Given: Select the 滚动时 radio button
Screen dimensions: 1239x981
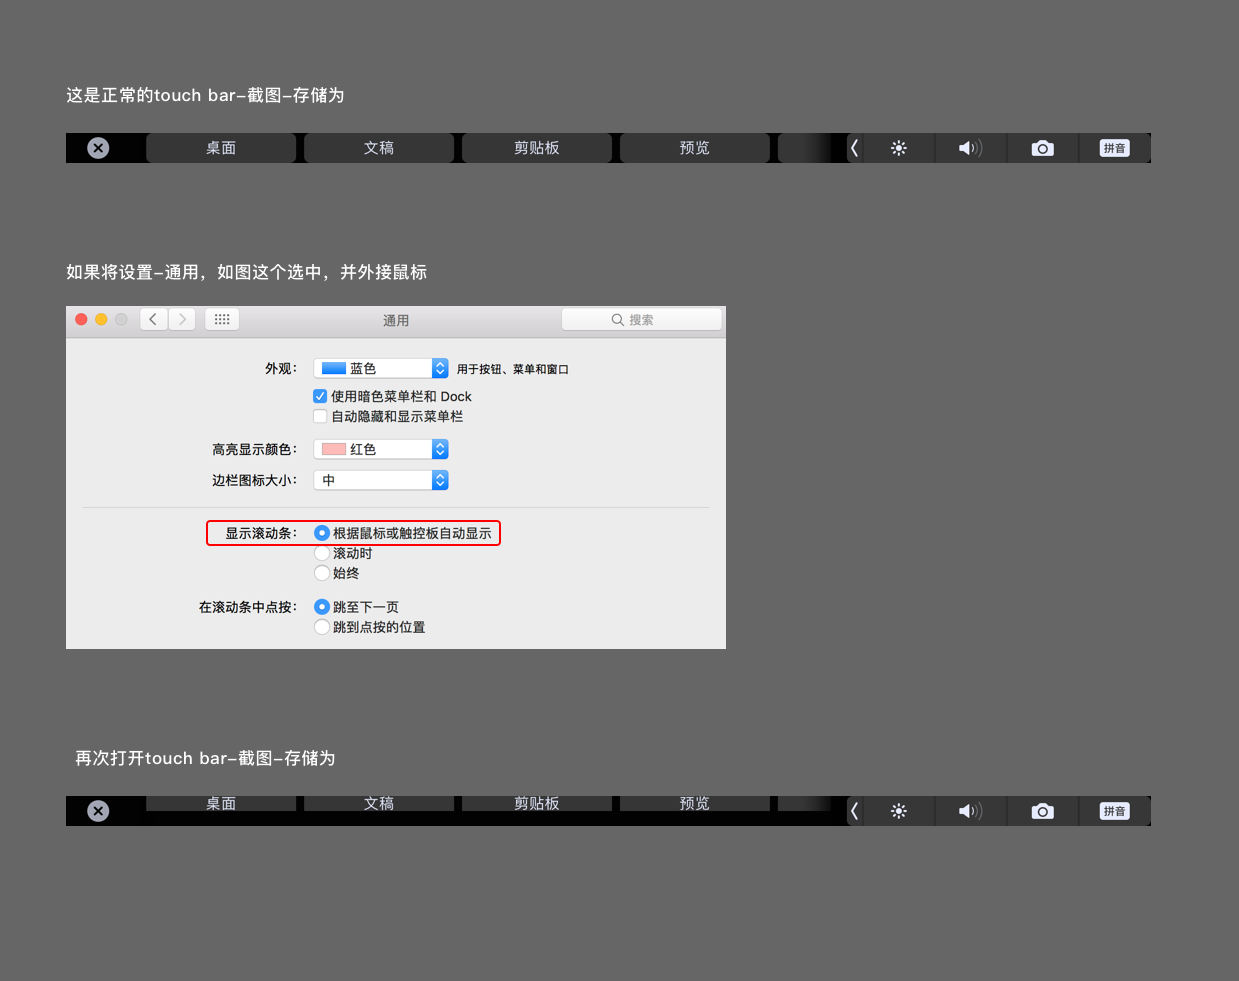Looking at the screenshot, I should tap(322, 553).
